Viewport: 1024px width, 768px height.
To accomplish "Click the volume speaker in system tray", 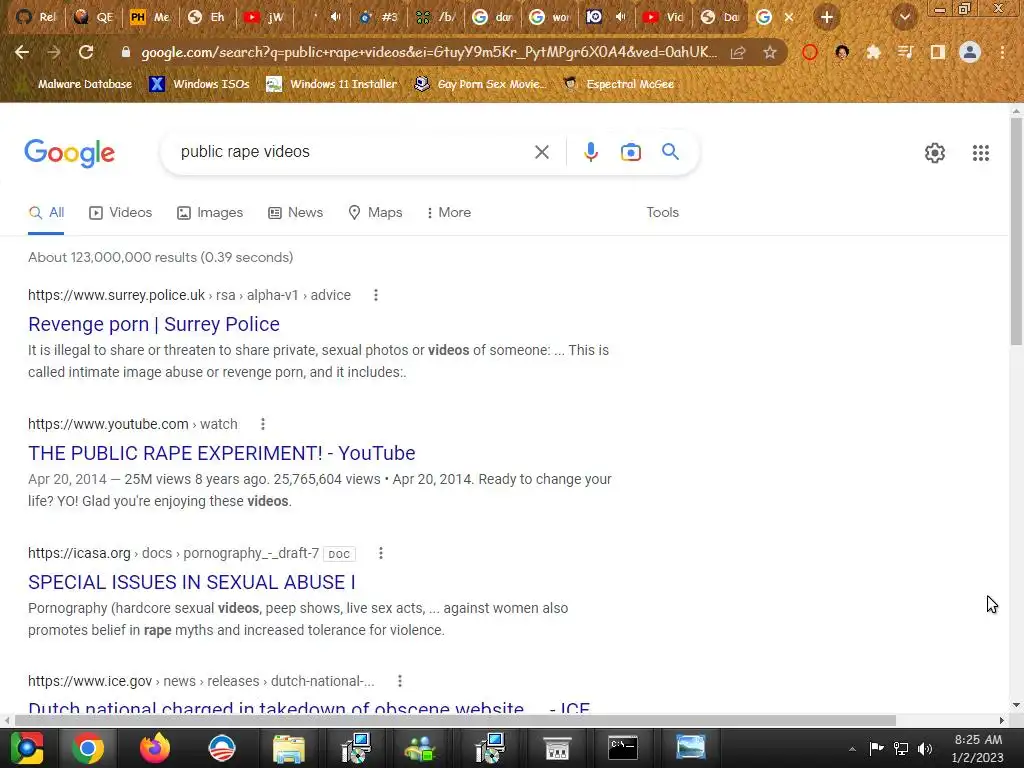I will coord(925,748).
